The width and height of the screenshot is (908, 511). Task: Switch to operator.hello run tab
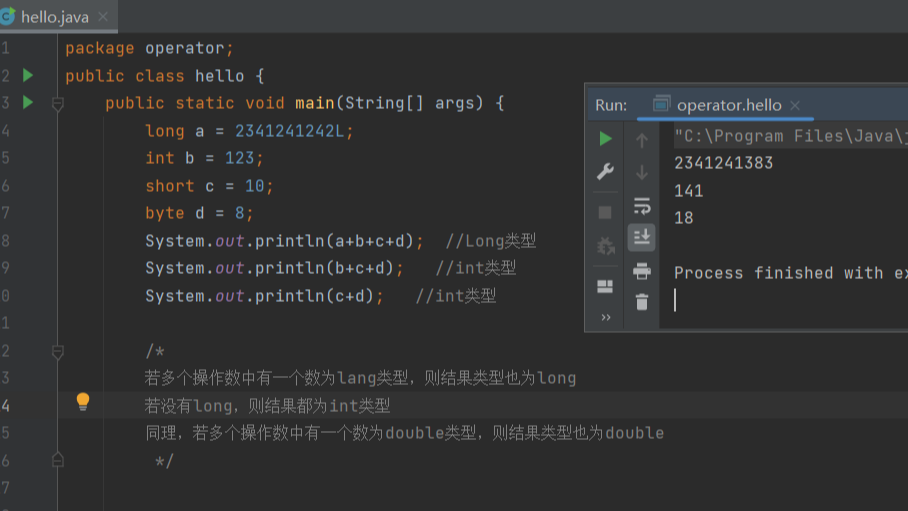[728, 105]
